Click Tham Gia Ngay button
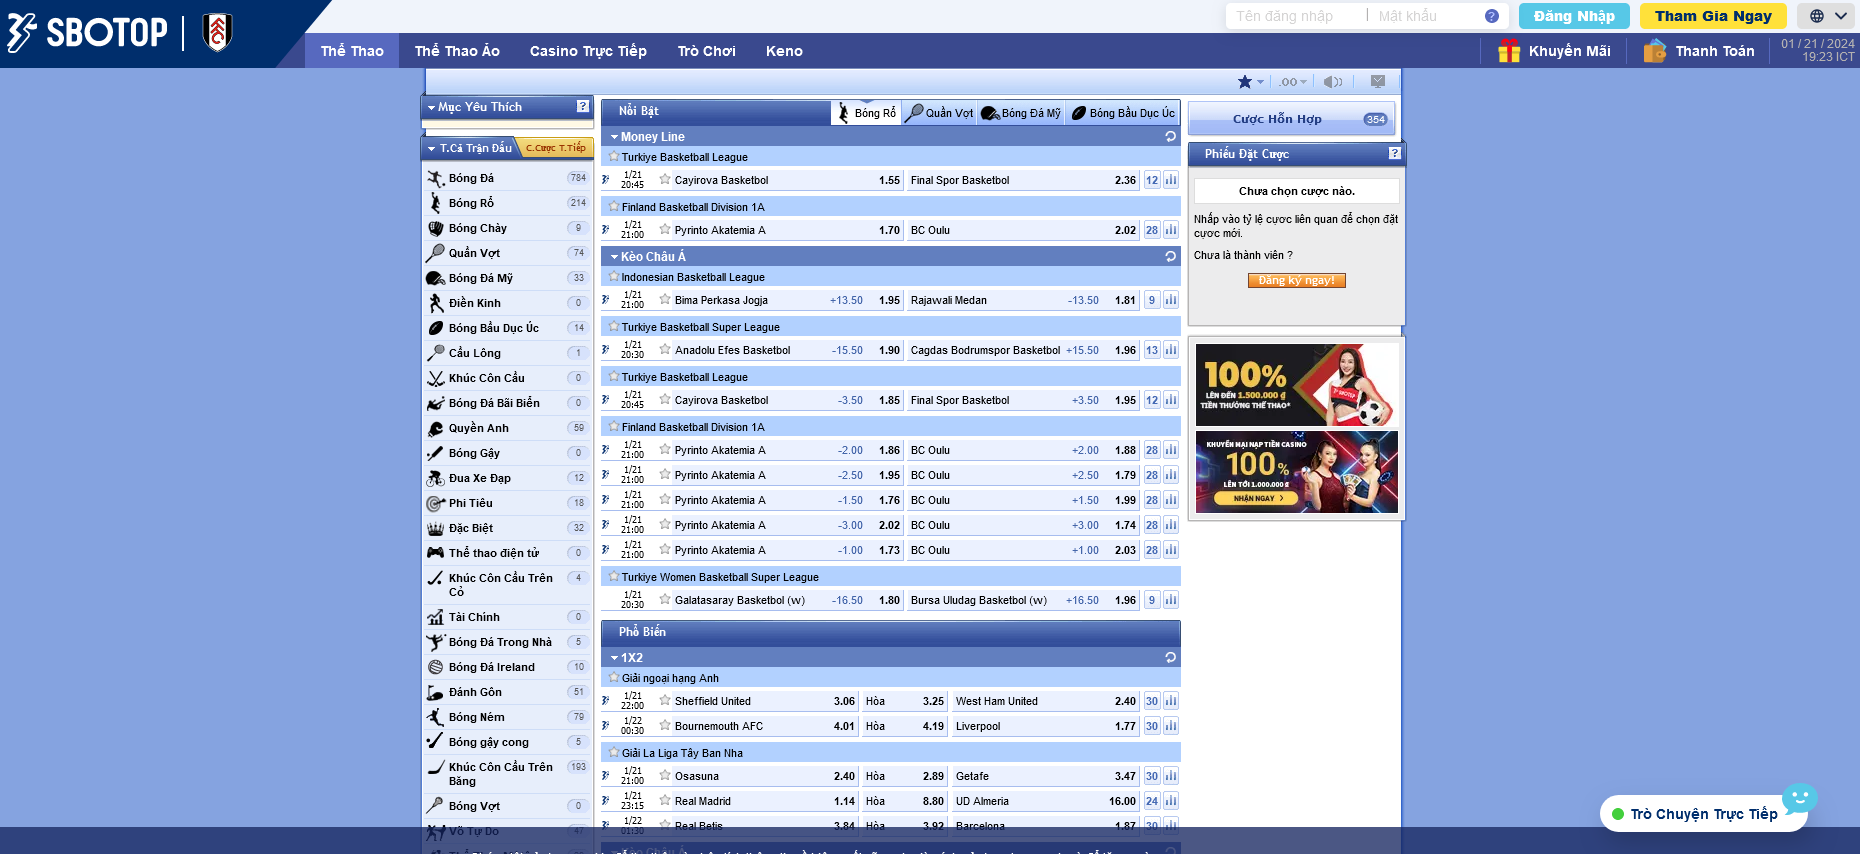Screen dimensions: 1860x854 (1713, 16)
